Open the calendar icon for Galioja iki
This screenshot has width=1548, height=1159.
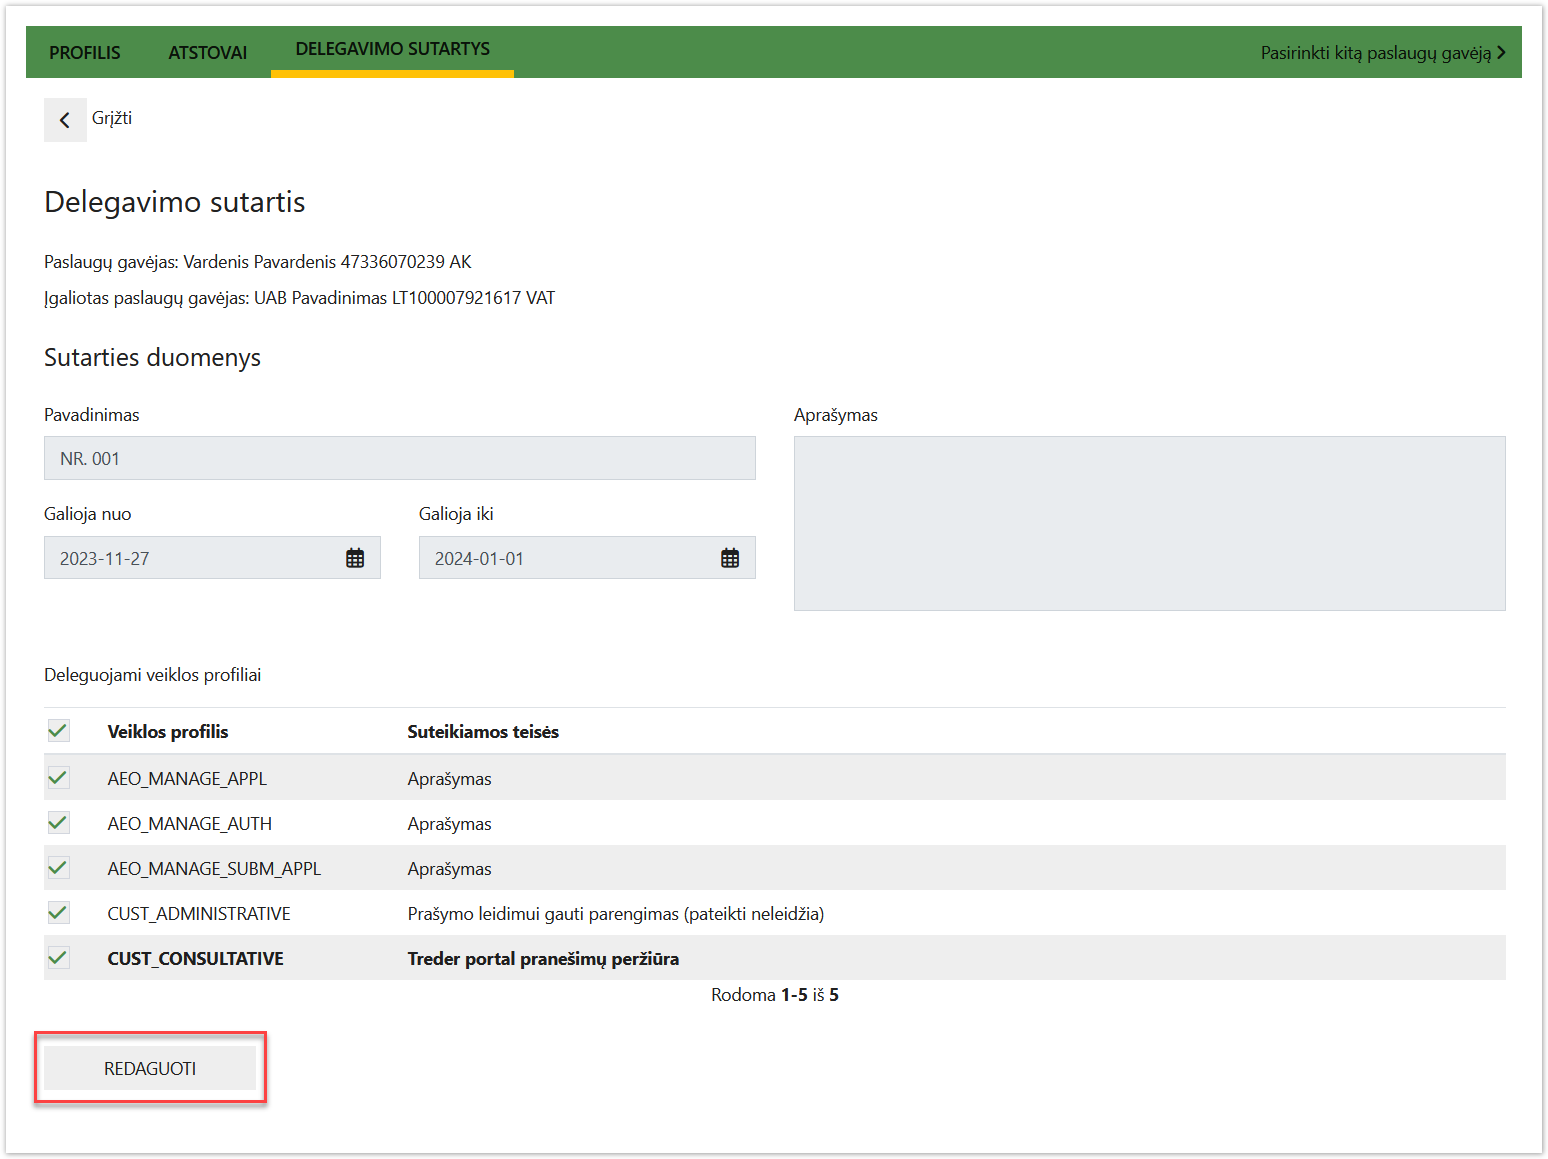pyautogui.click(x=730, y=558)
